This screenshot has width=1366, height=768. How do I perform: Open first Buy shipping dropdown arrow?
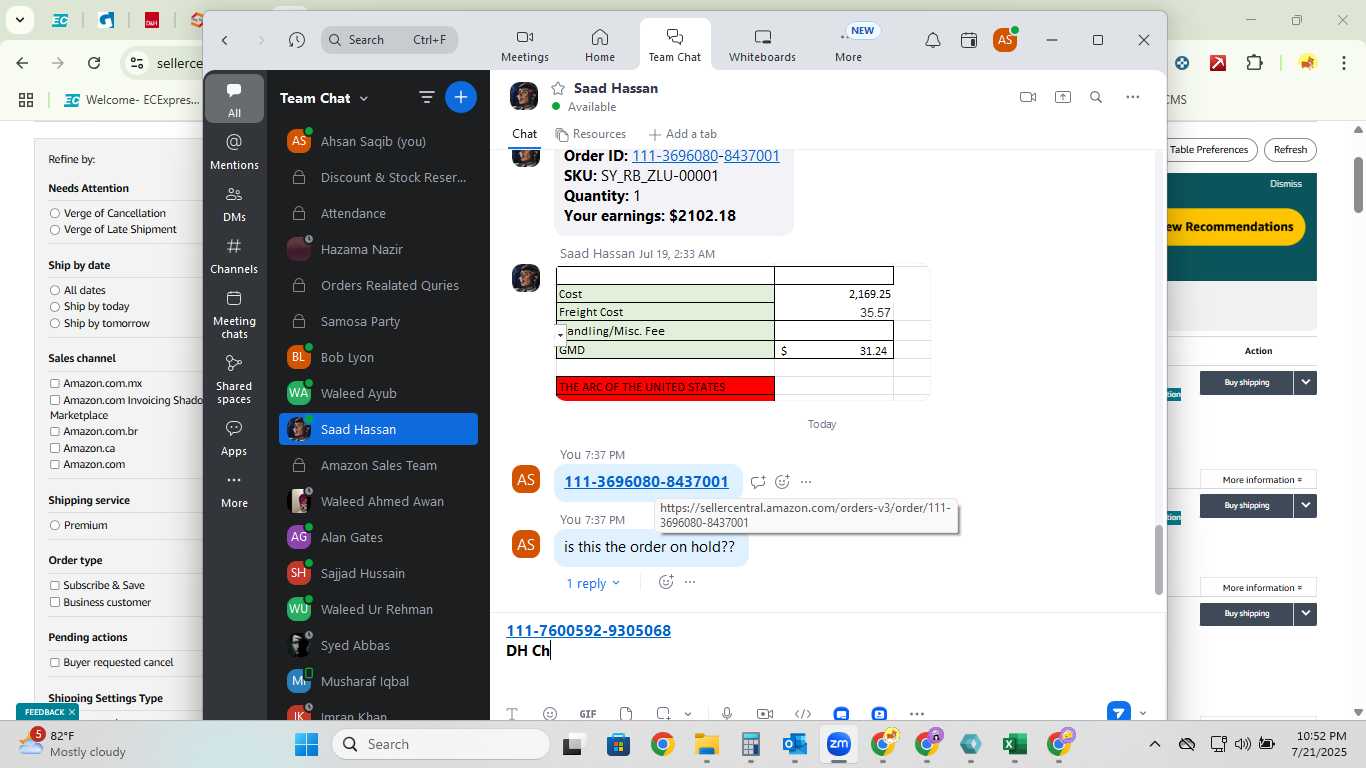tap(1305, 382)
